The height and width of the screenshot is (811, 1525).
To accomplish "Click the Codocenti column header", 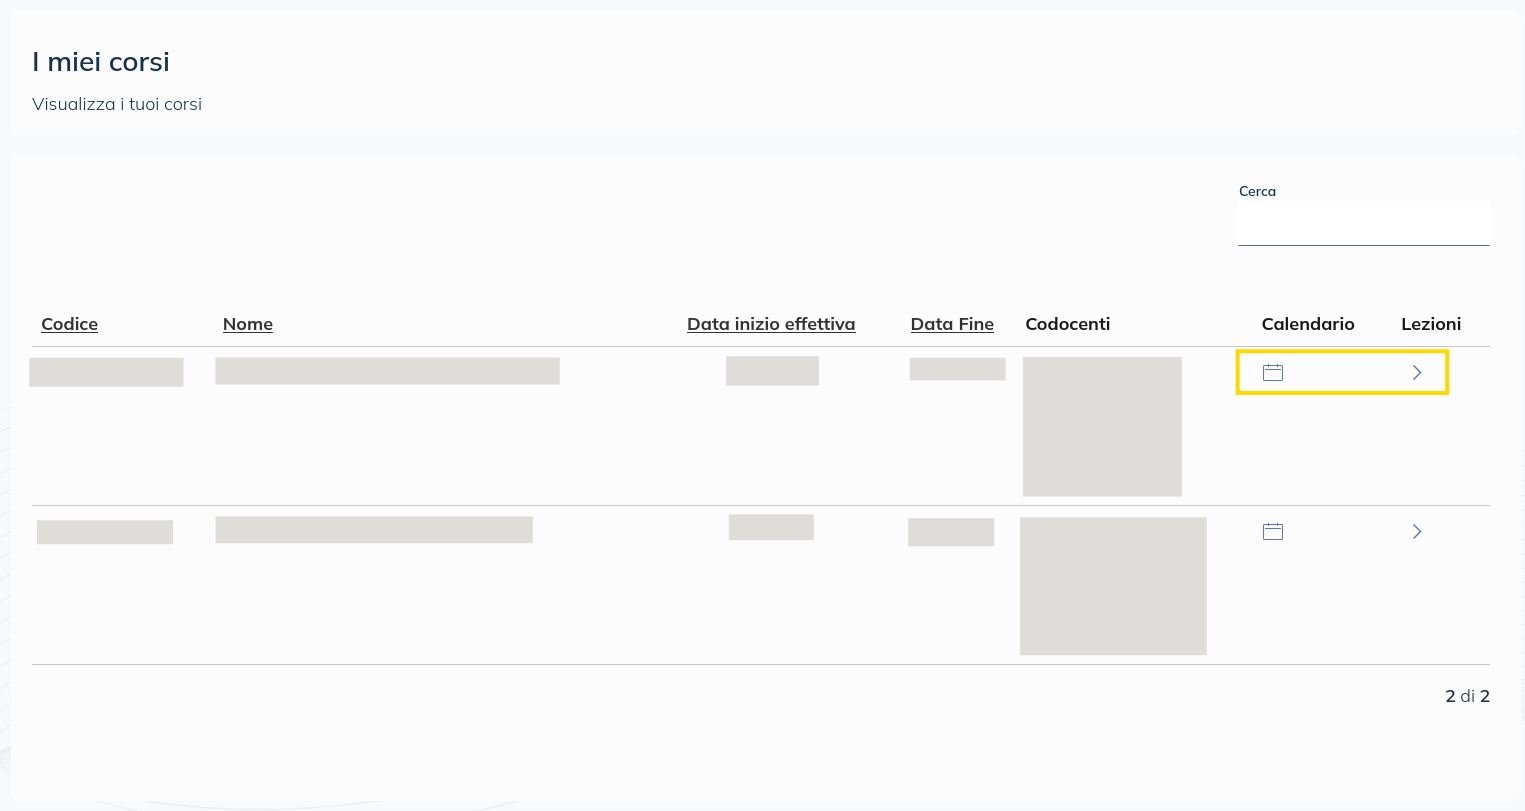I will pos(1068,324).
